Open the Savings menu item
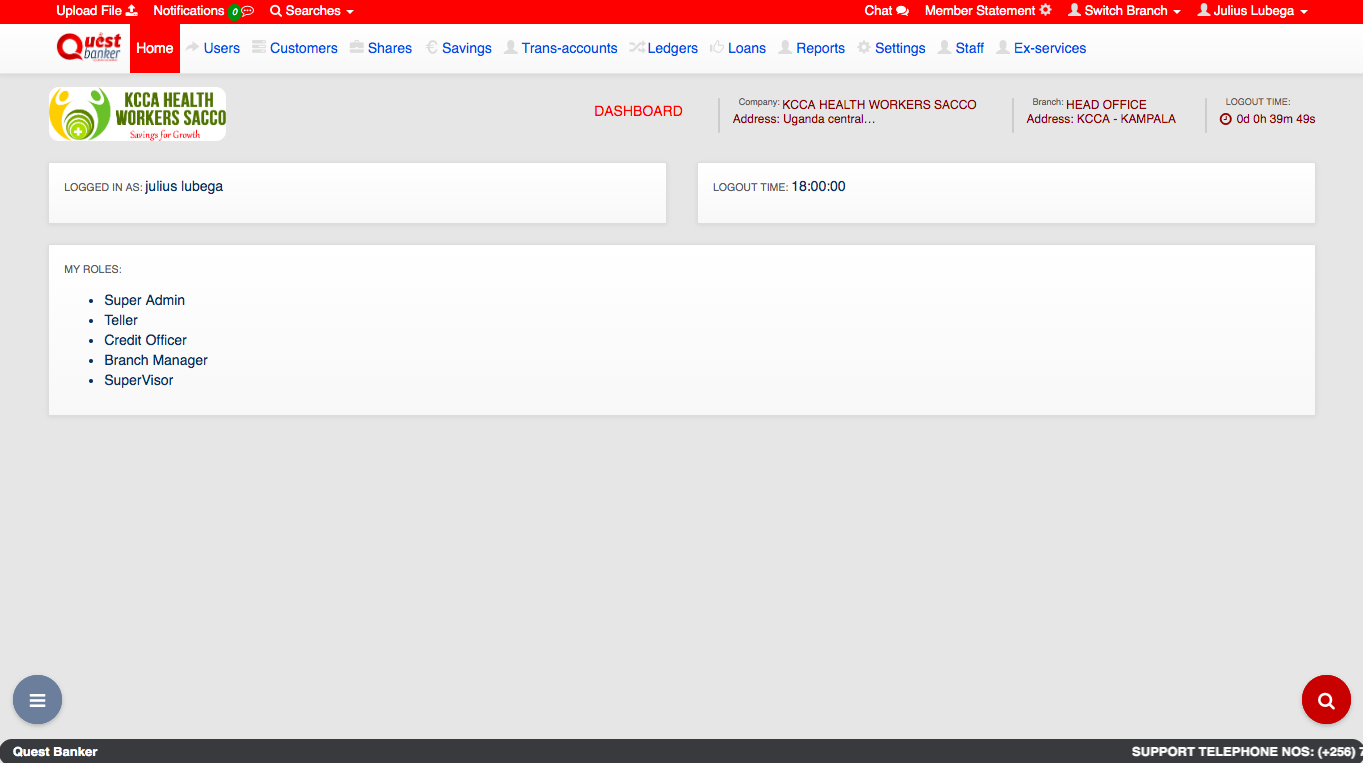Image resolution: width=1363 pixels, height=763 pixels. pos(466,48)
